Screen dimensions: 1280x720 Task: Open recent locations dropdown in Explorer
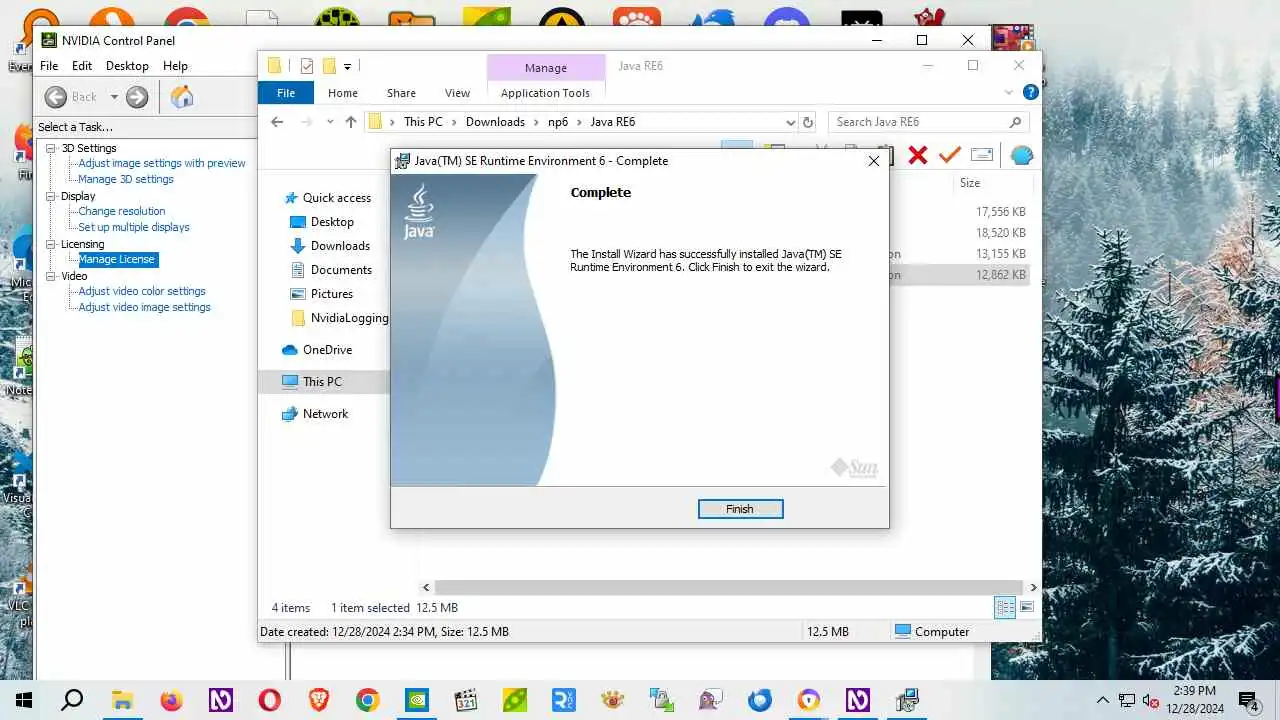(330, 122)
